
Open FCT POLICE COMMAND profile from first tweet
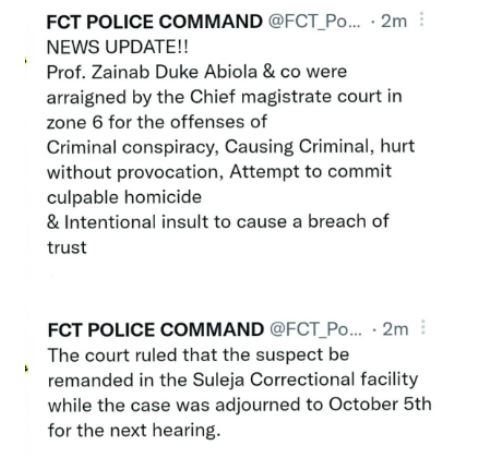(155, 22)
